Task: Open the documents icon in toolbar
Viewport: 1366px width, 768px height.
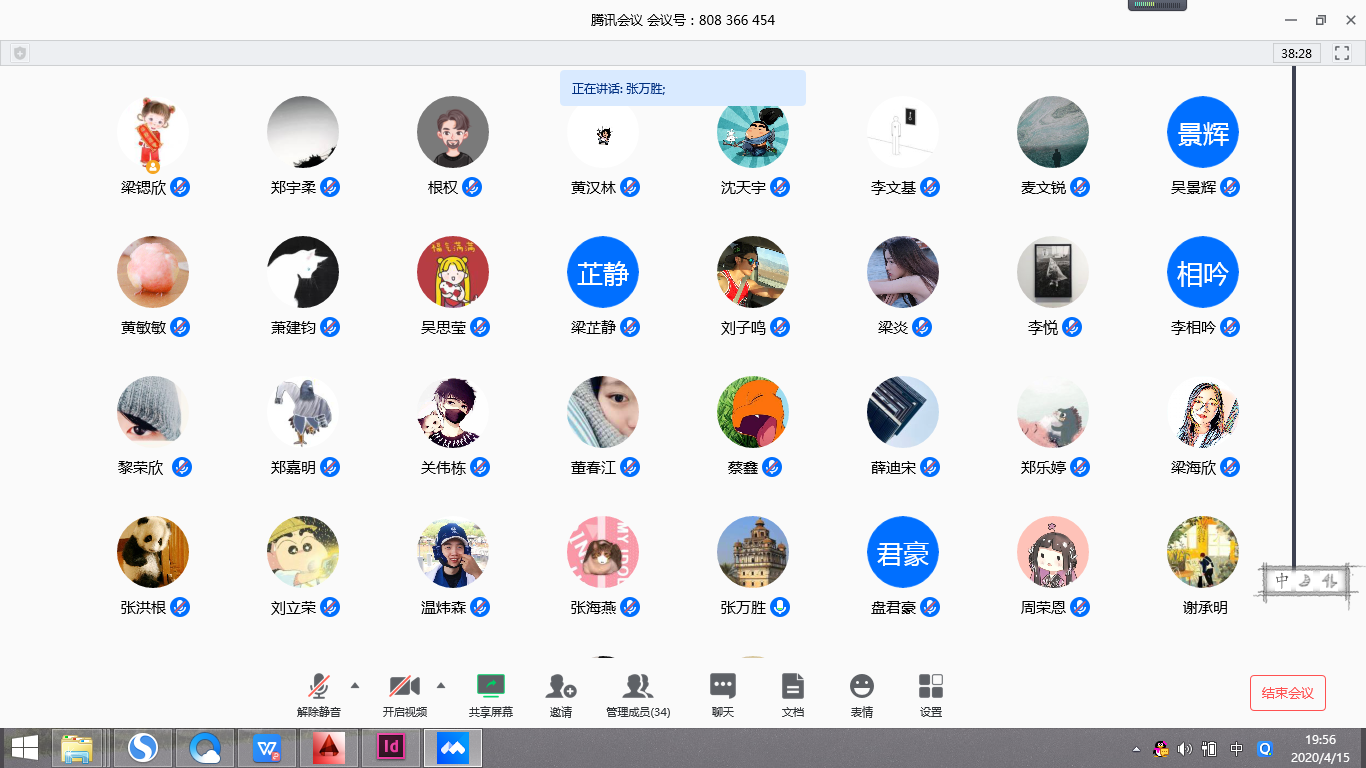Action: (x=792, y=695)
